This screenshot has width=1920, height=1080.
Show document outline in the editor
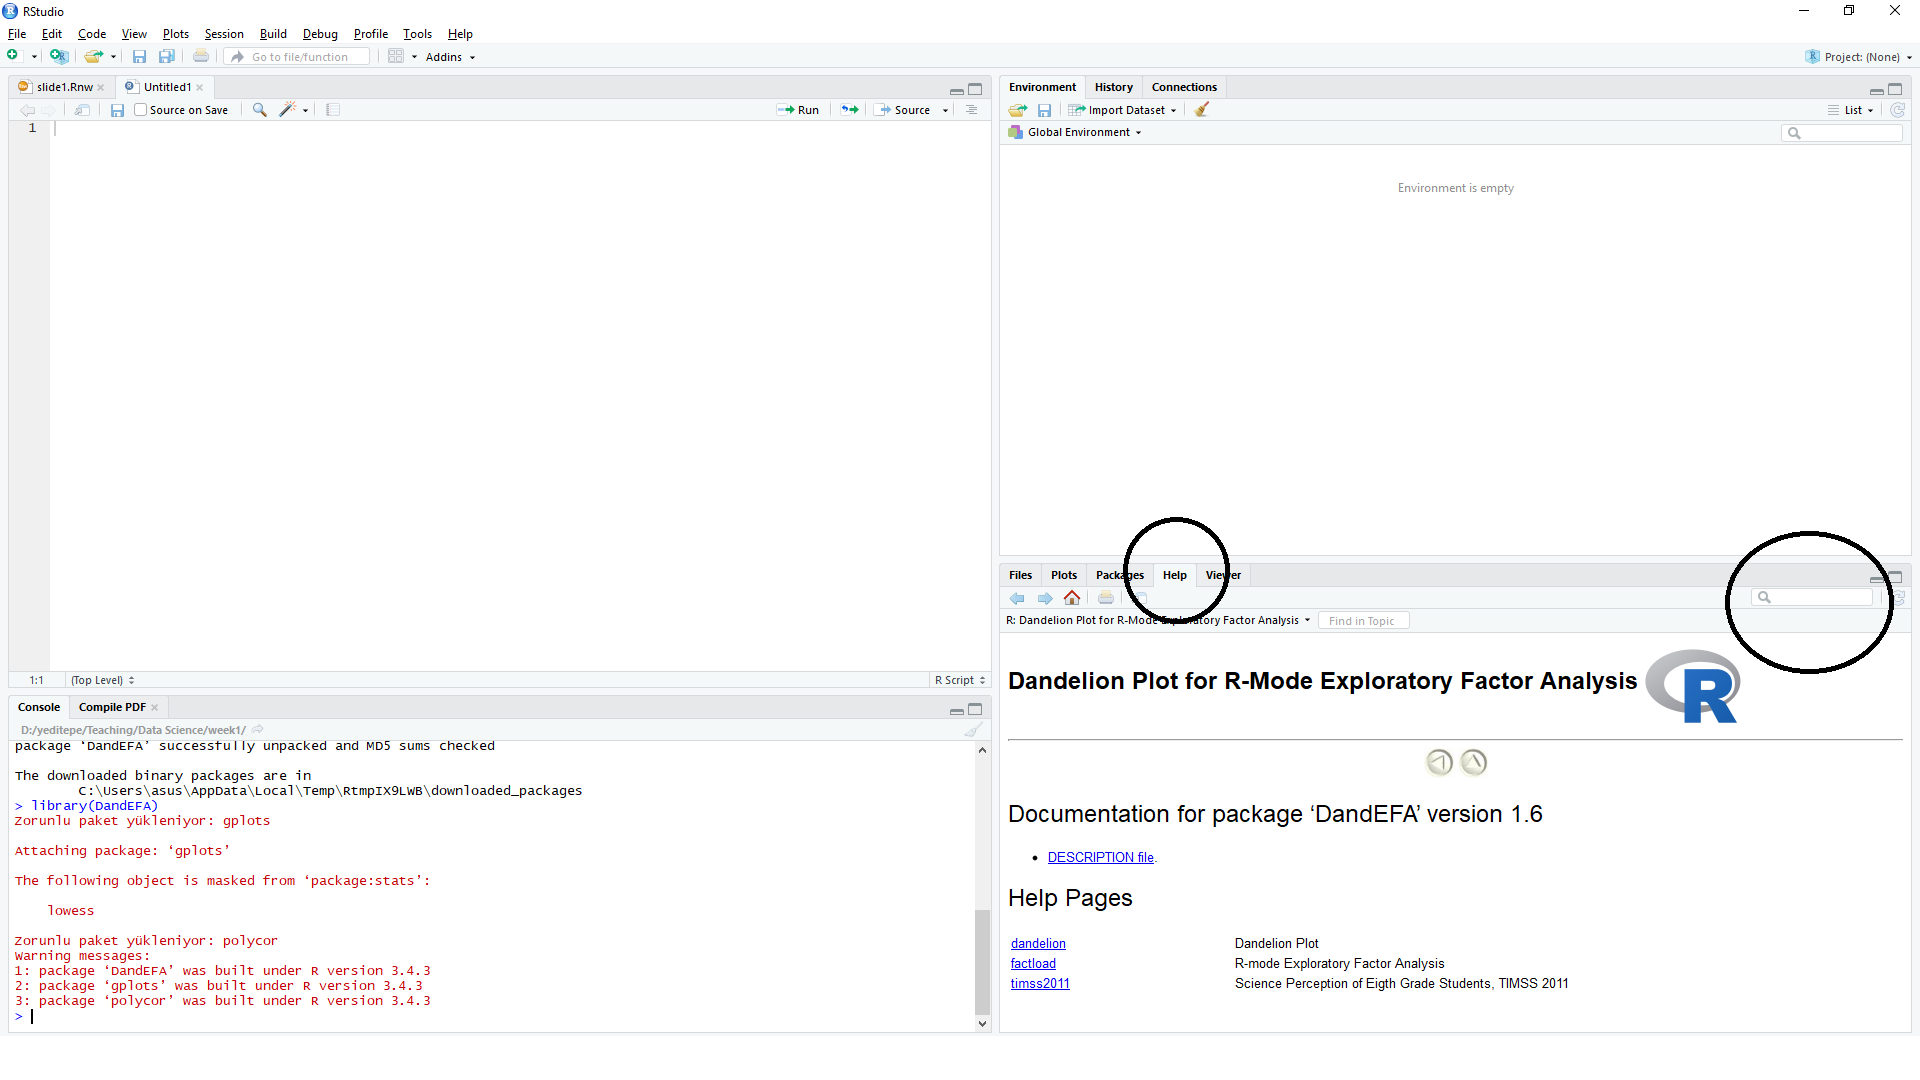click(971, 110)
